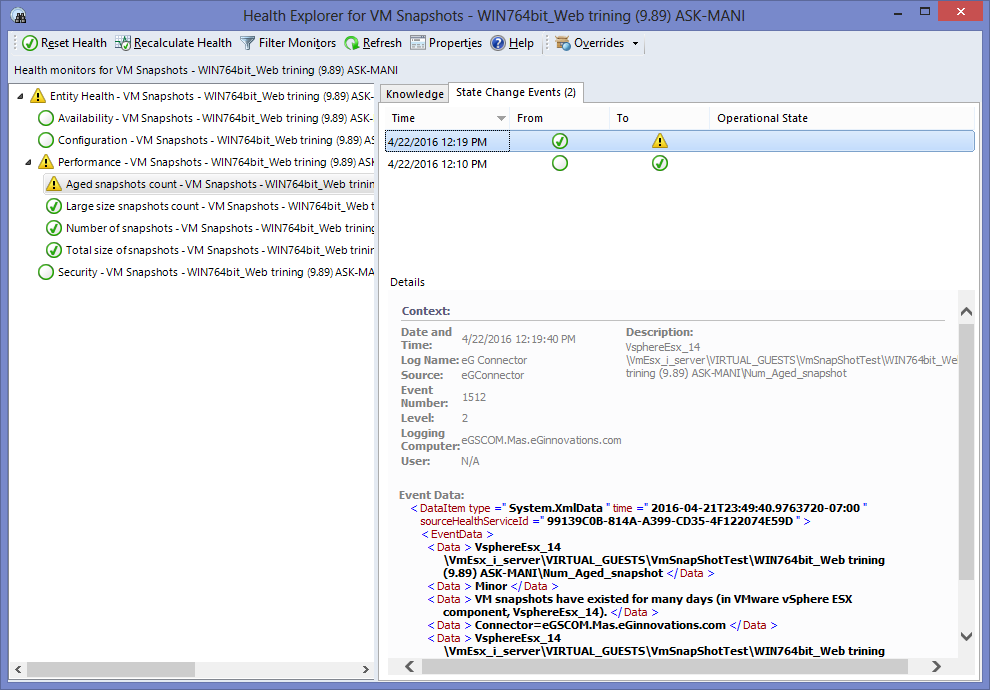
Task: Click the Refresh button label
Action: point(382,43)
